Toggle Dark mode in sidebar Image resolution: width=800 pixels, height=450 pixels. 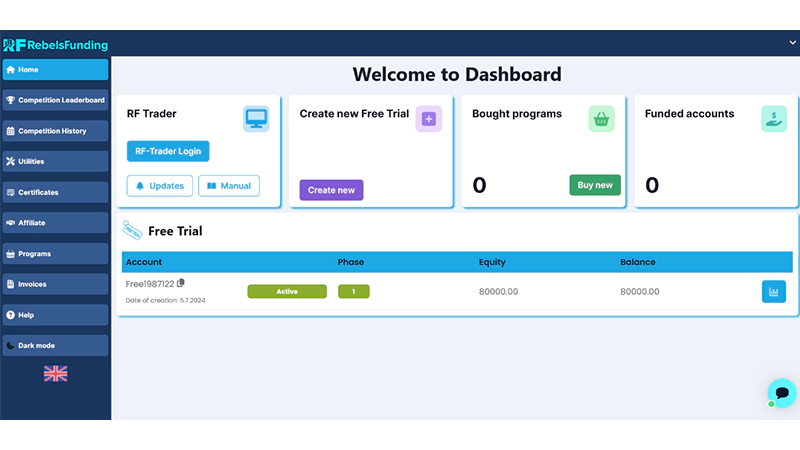(55, 345)
